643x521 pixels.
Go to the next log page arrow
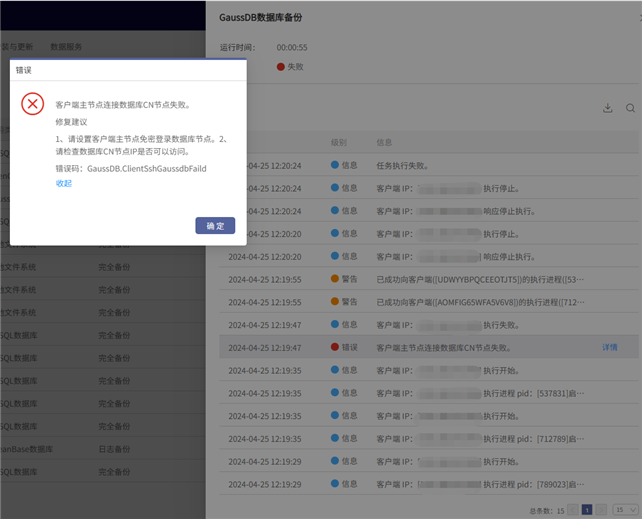[601, 510]
